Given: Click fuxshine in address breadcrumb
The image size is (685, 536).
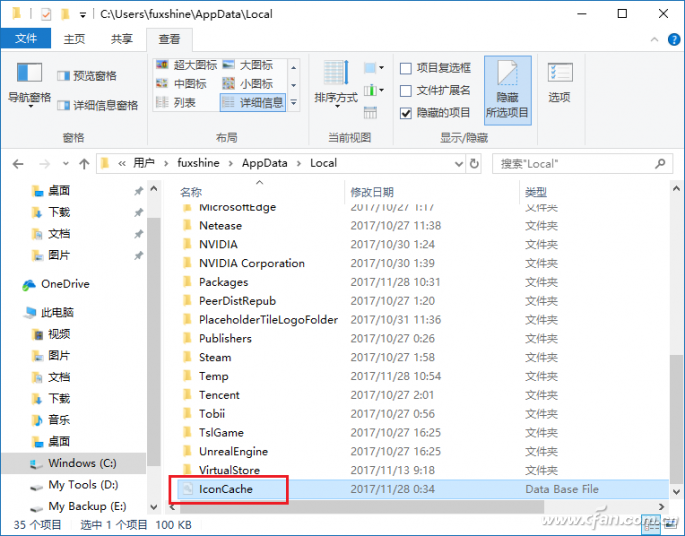Looking at the screenshot, I should tap(198, 163).
